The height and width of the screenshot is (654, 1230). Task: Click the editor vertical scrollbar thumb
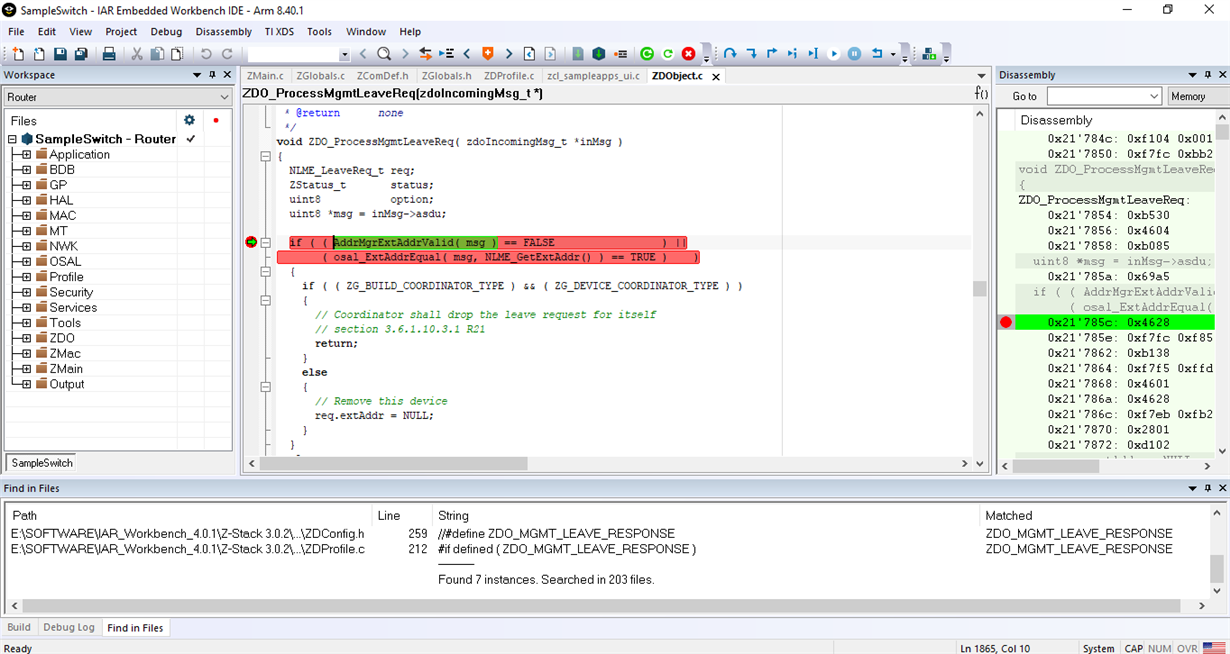click(x=980, y=289)
